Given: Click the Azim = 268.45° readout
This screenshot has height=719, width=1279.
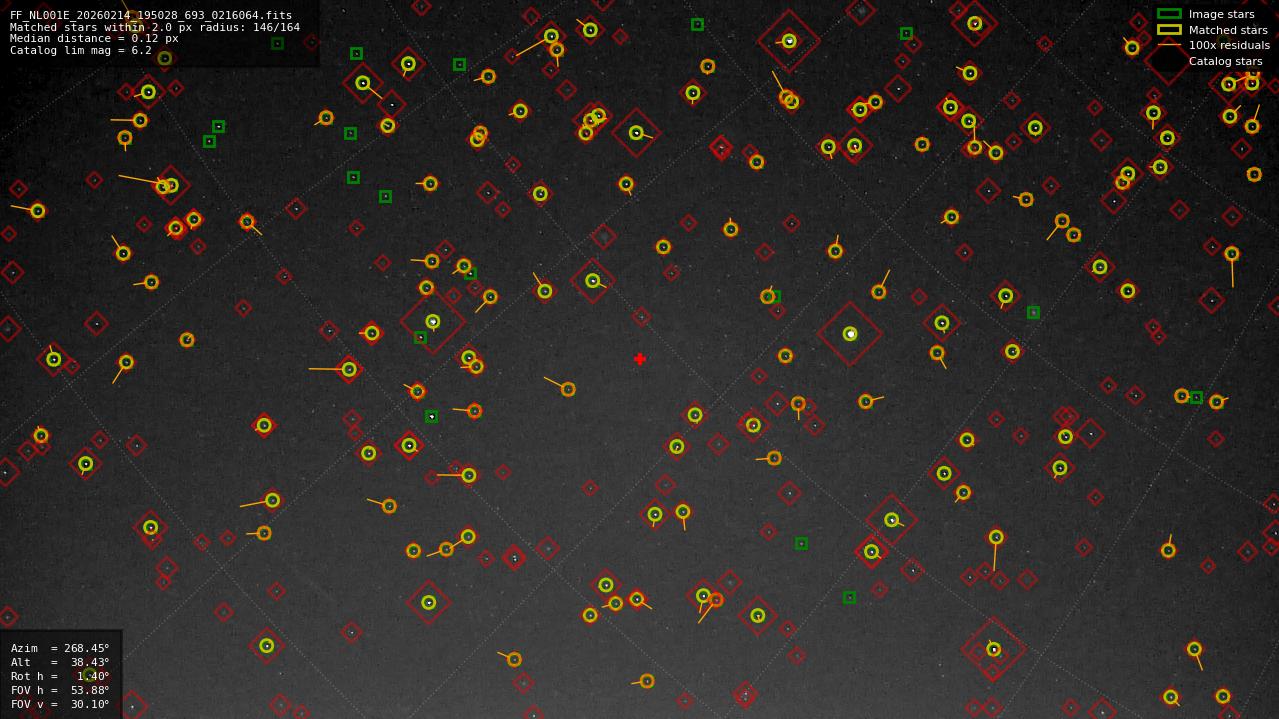Looking at the screenshot, I should pos(60,648).
